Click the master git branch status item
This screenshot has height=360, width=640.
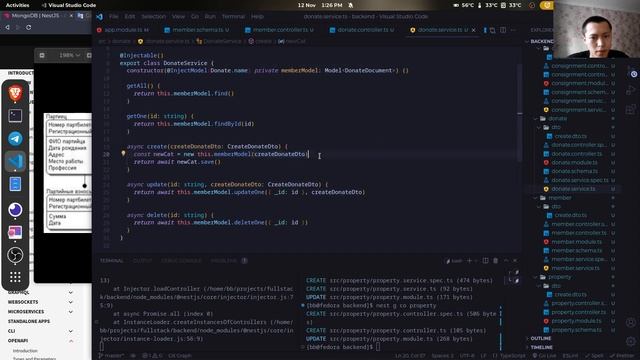pos(111,356)
